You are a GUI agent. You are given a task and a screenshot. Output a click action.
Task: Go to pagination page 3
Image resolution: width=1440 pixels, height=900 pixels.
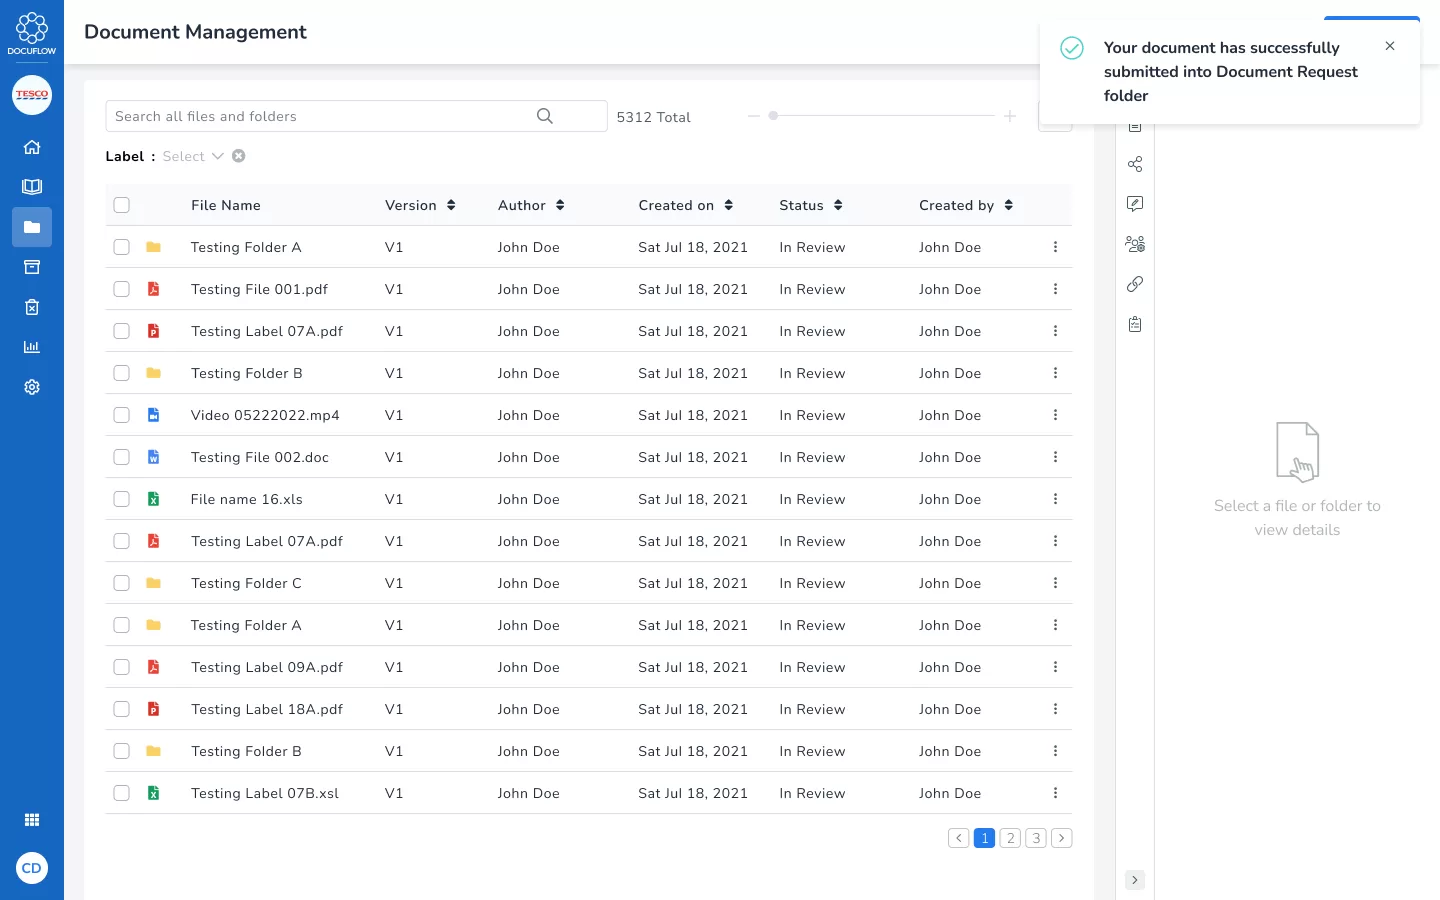[x=1036, y=838]
